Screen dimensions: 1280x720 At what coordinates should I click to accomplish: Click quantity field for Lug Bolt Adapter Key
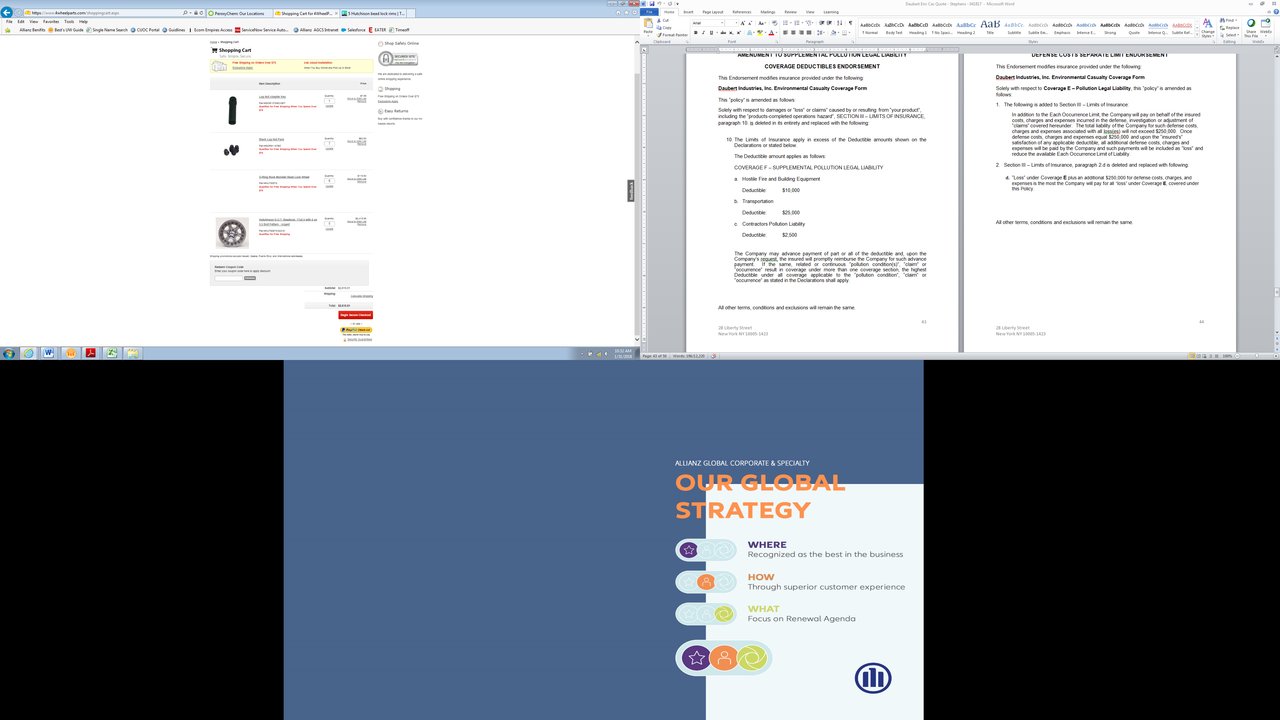(329, 101)
